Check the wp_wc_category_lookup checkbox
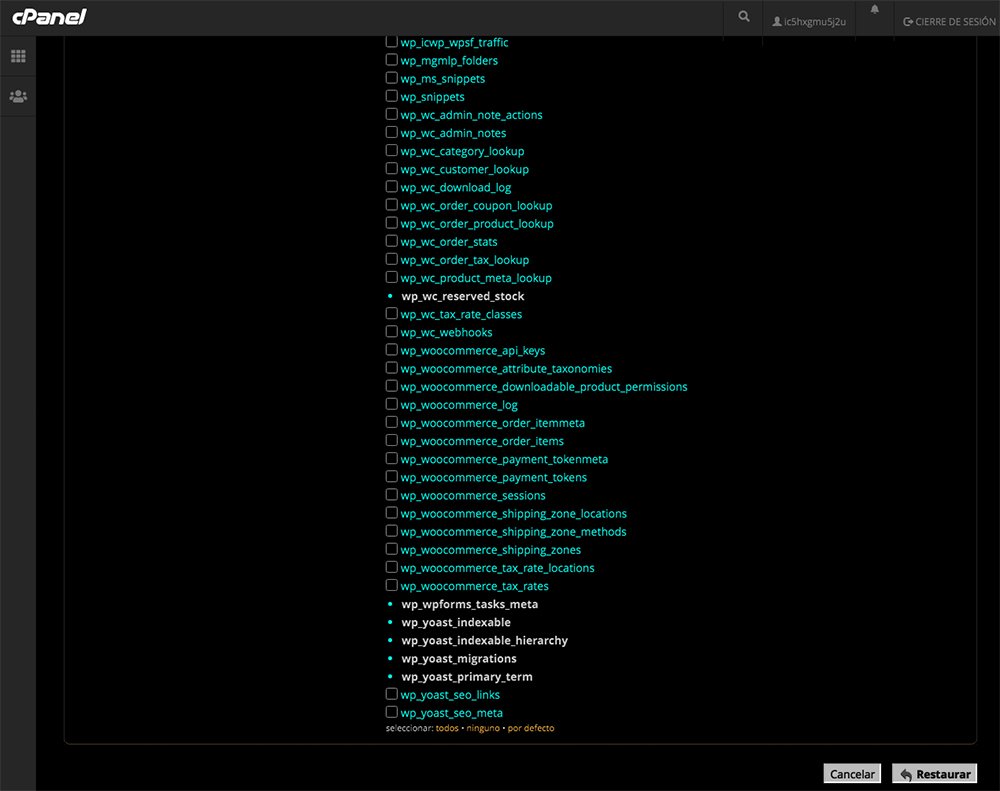 pos(392,150)
